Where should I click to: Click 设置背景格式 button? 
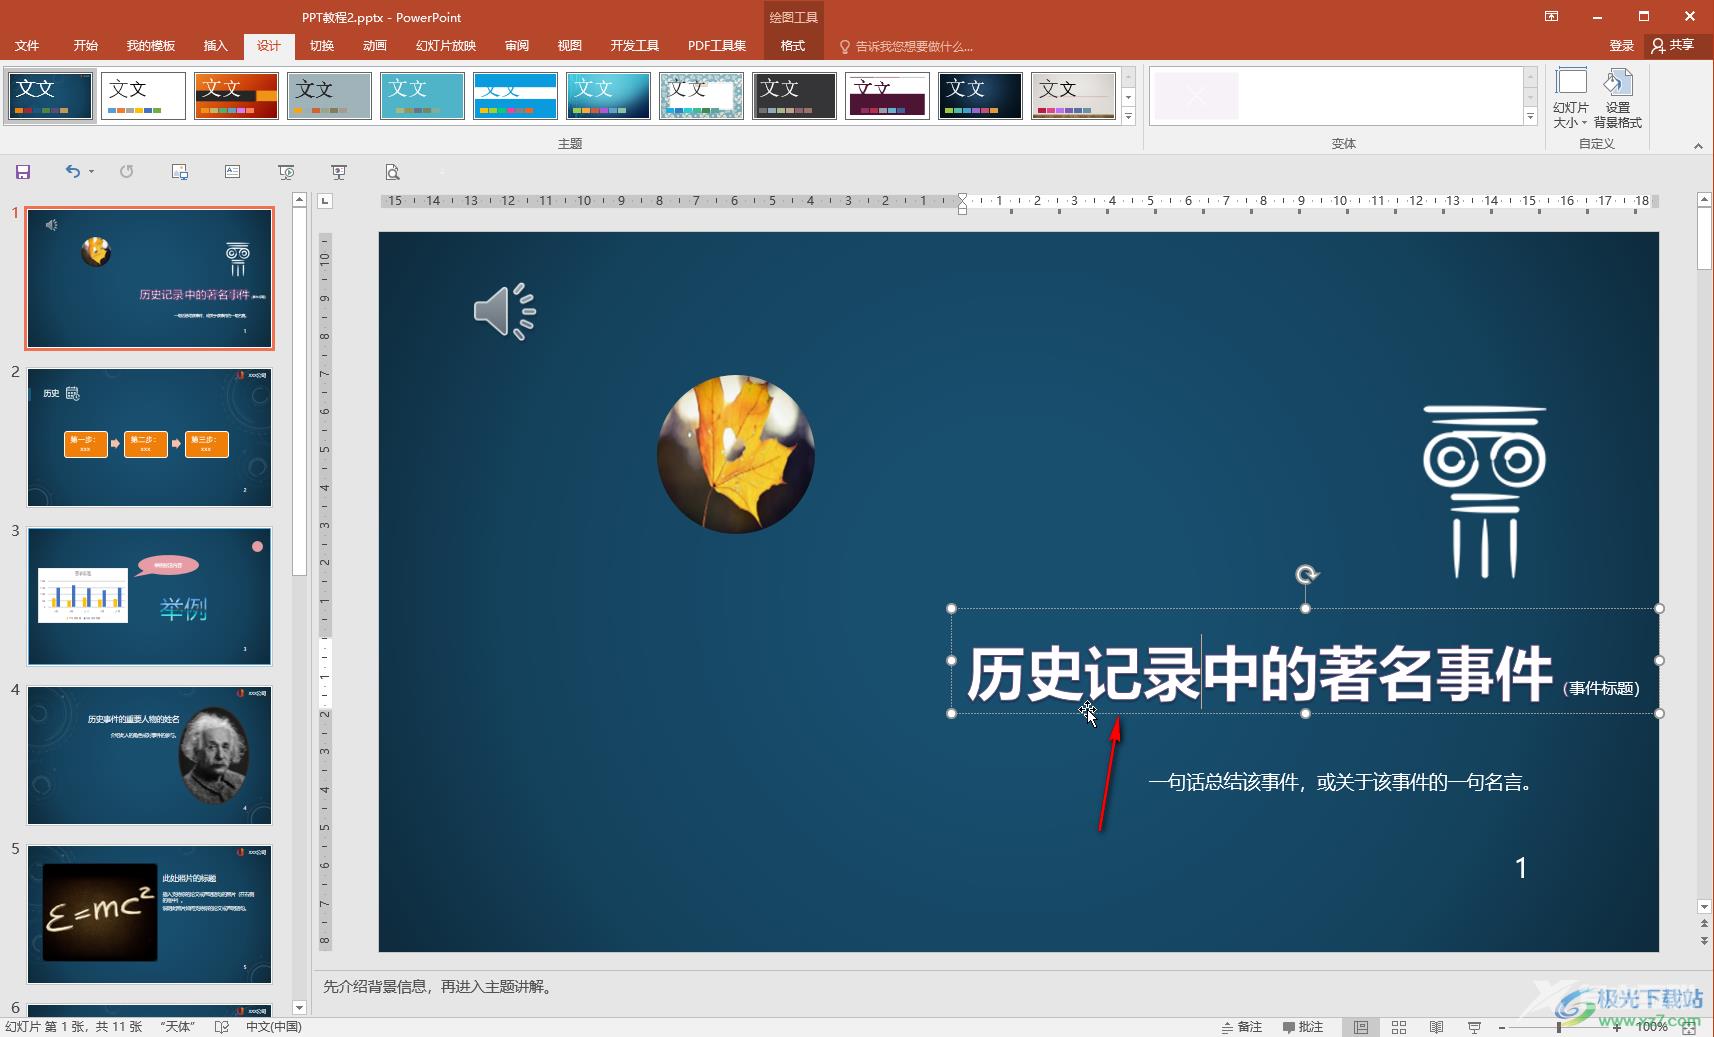[1618, 98]
